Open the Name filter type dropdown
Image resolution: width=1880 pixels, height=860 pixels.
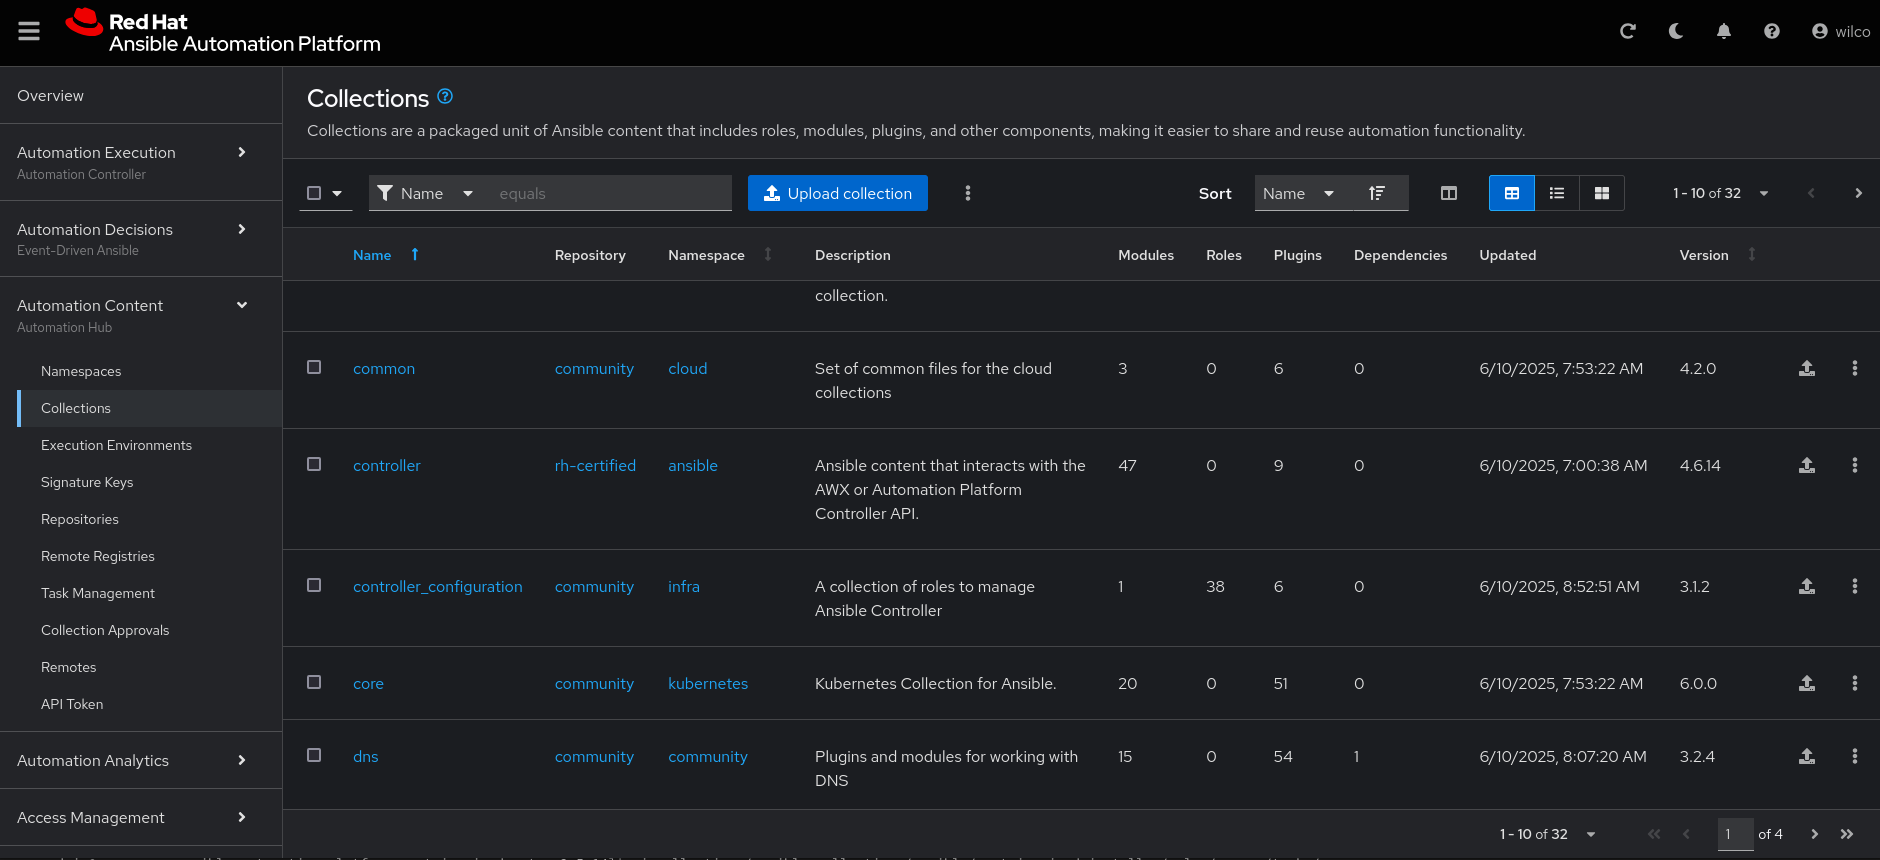(x=425, y=193)
